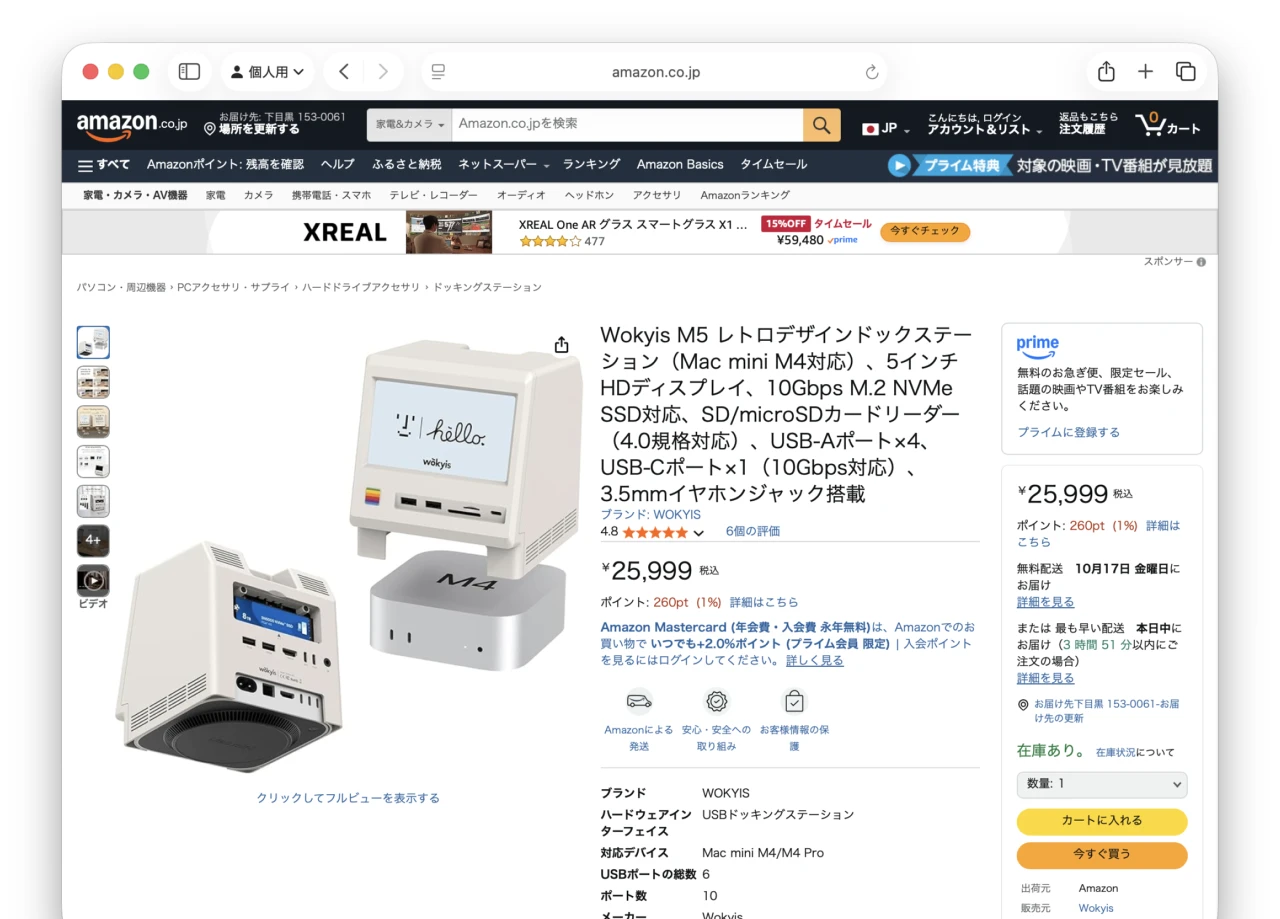Click the orange search magnifier button
Image resolution: width=1280 pixels, height=919 pixels.
pos(821,125)
